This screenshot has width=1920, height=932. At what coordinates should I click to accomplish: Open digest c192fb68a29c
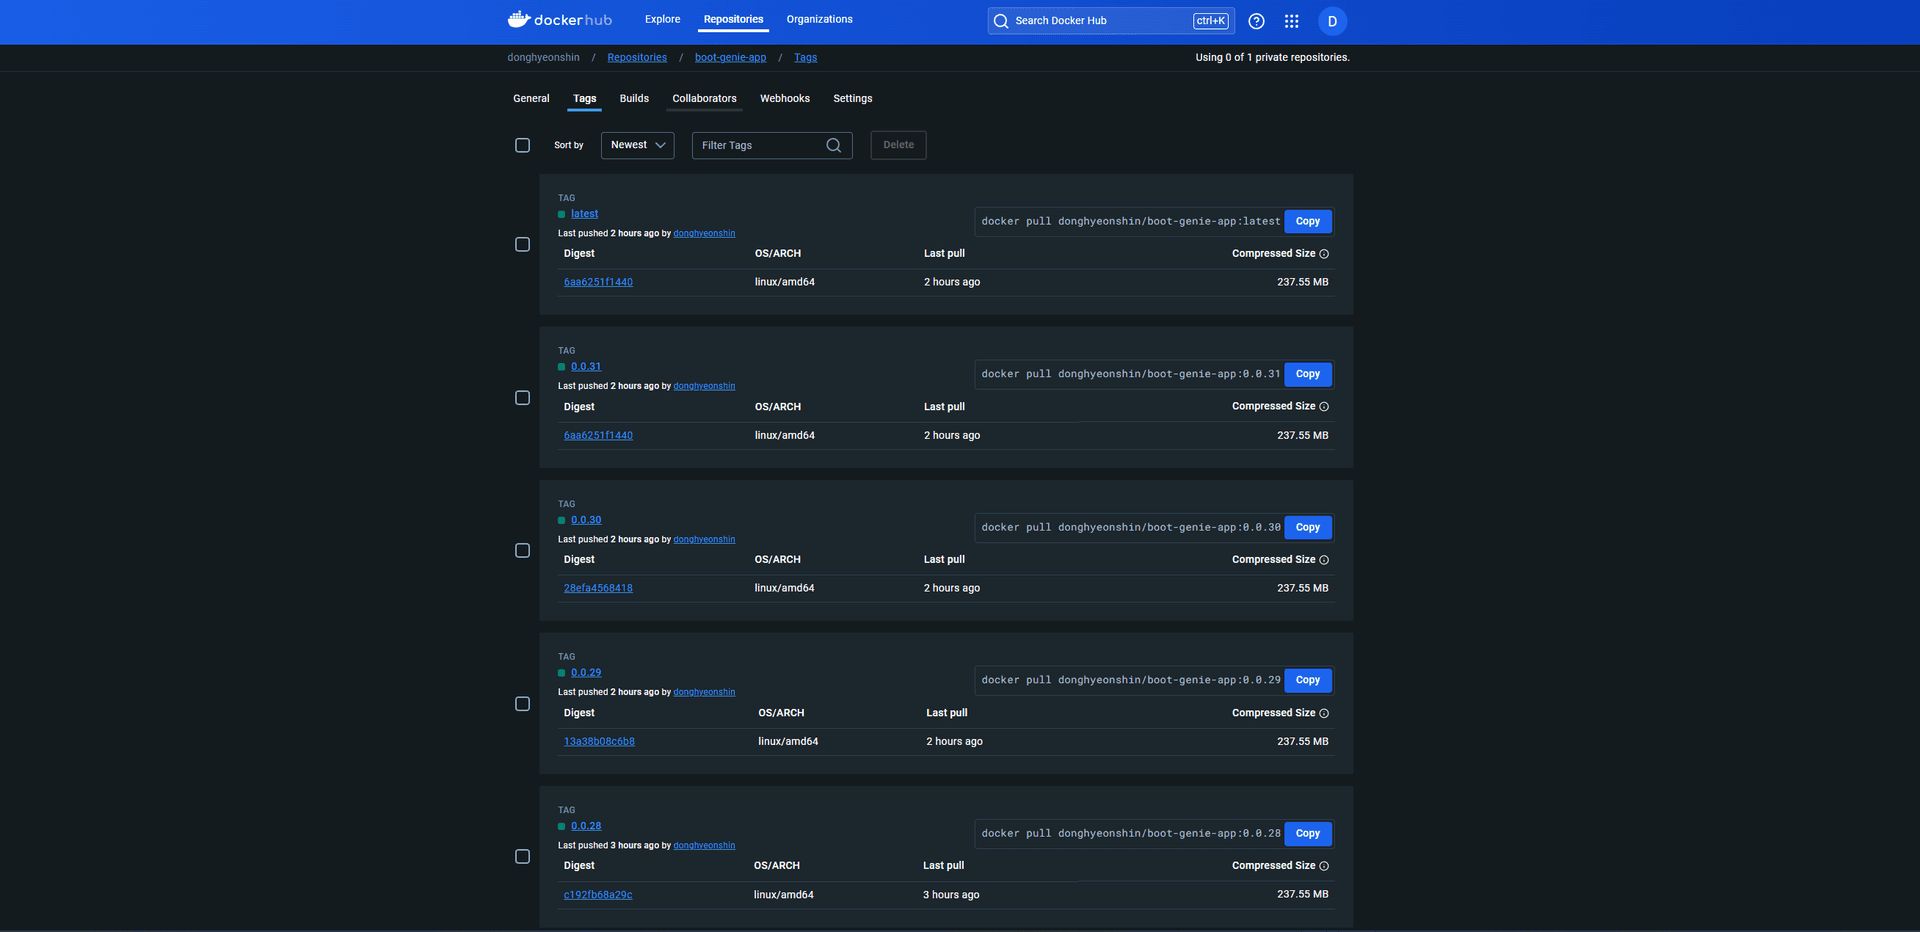[x=598, y=895]
